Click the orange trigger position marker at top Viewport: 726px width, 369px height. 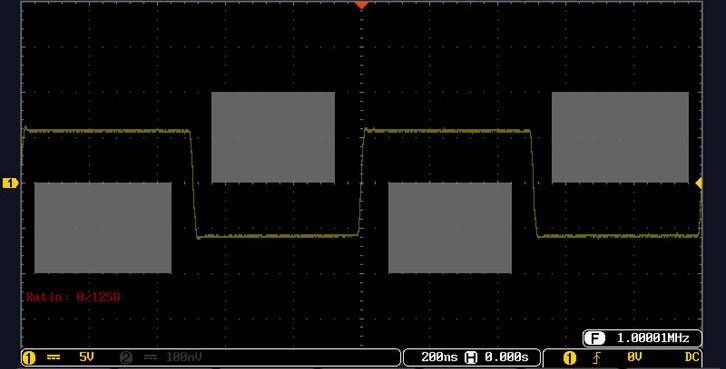361,5
